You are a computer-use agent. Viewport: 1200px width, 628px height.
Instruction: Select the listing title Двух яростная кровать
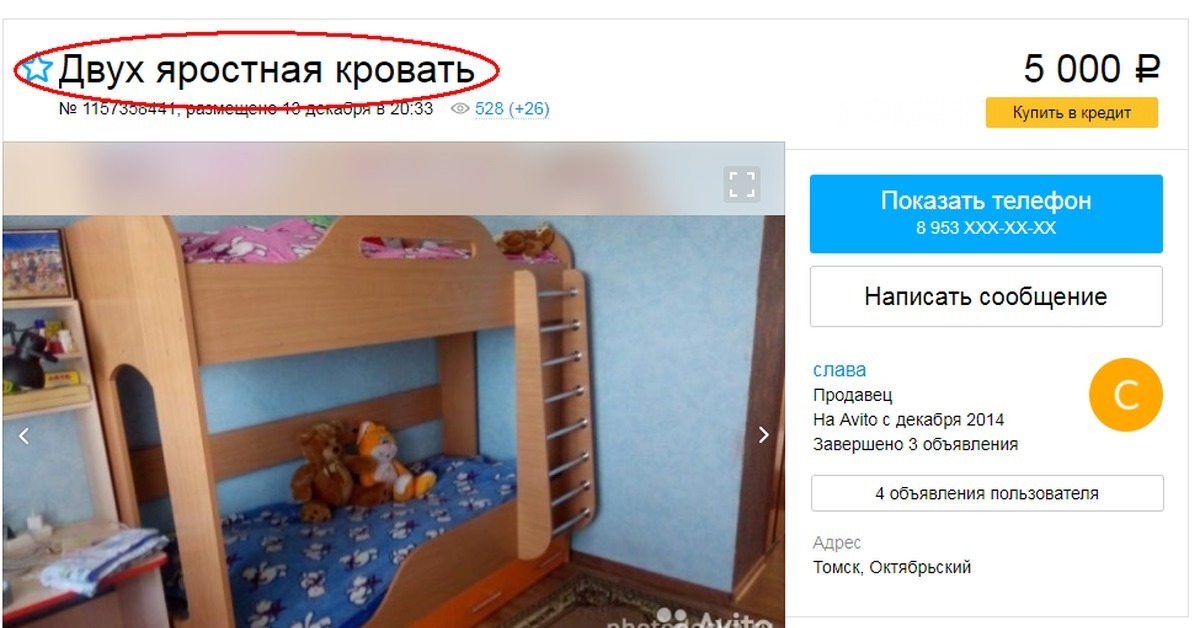265,69
